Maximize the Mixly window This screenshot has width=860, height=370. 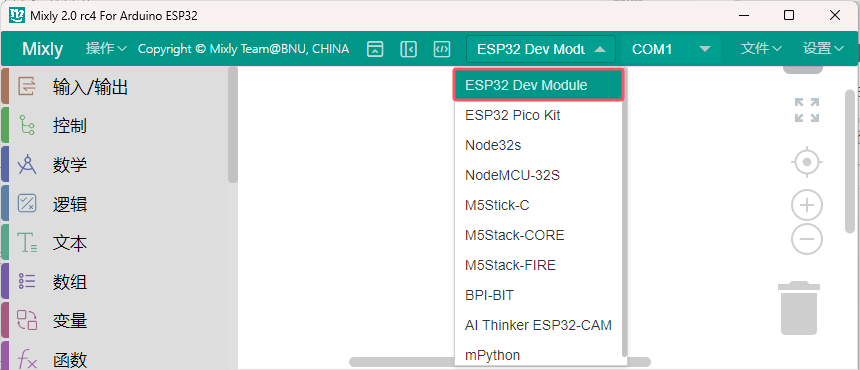(x=789, y=15)
